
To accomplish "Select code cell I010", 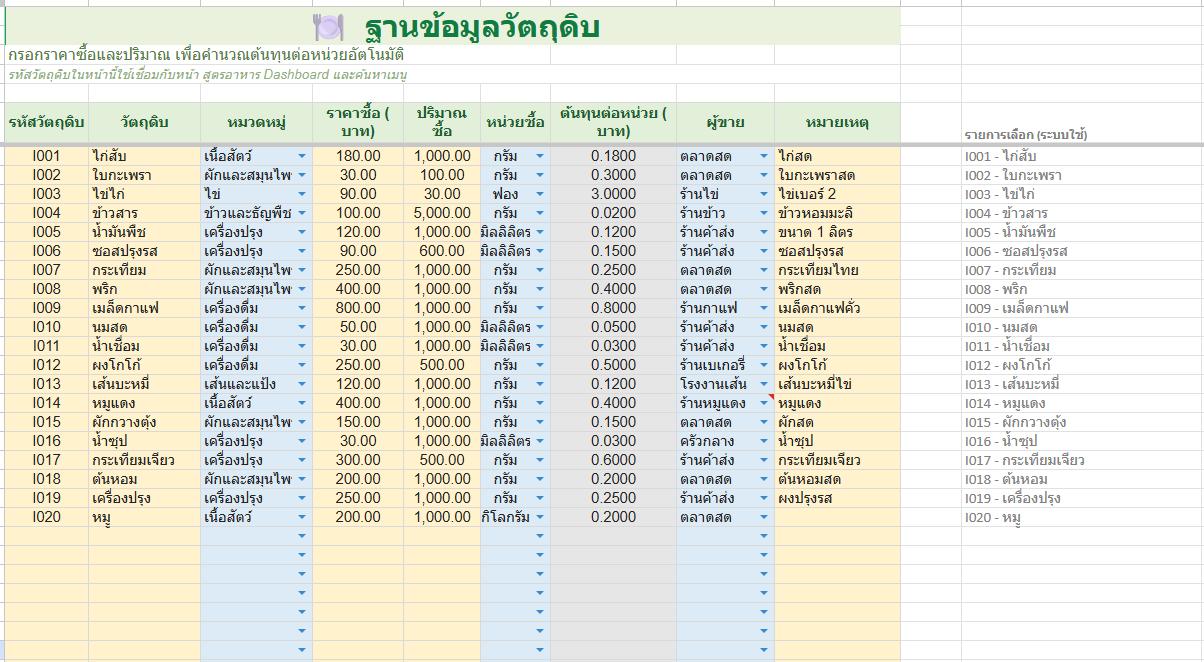I will click(x=46, y=327).
